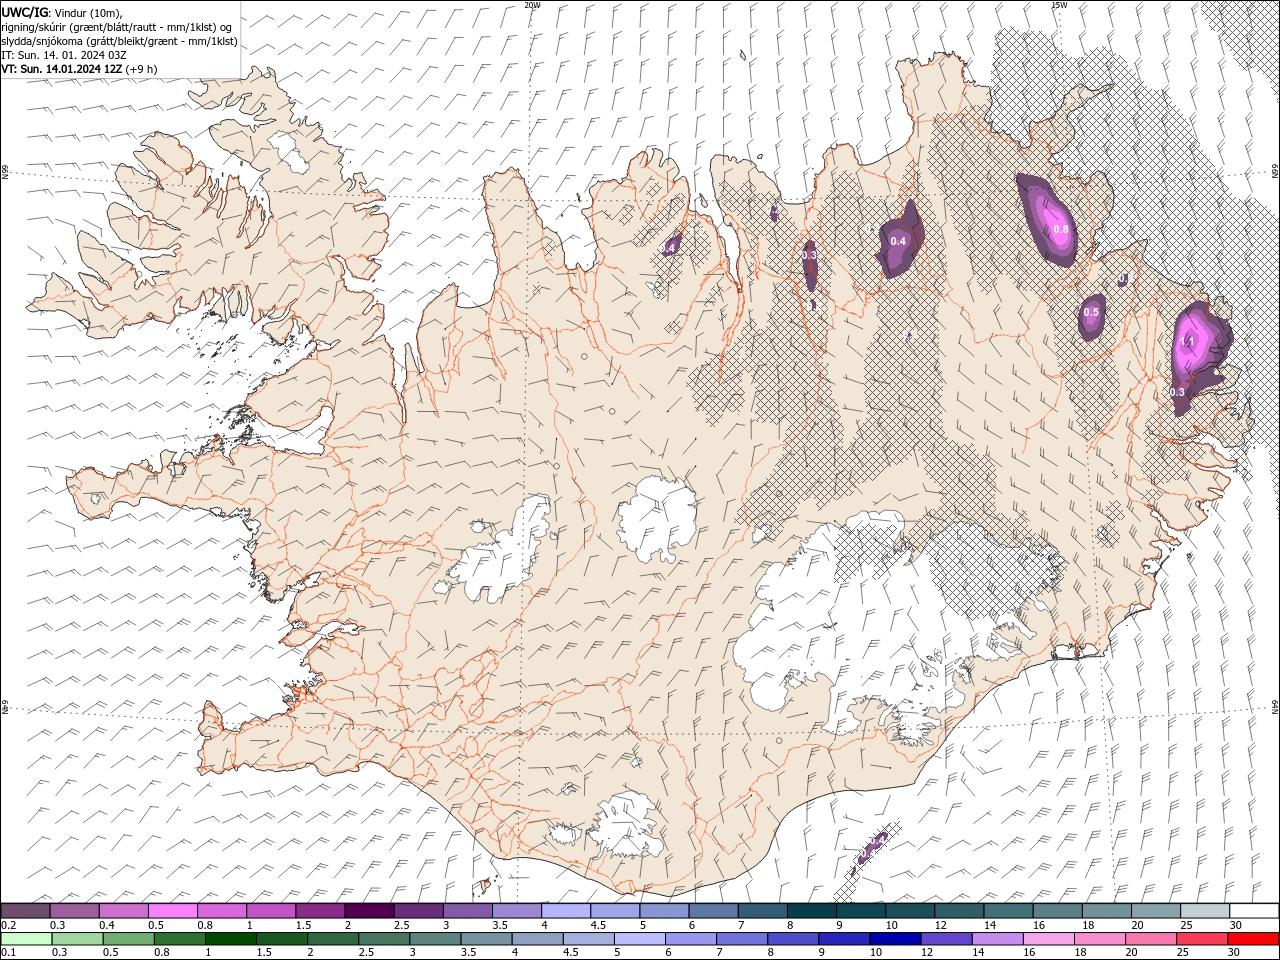This screenshot has height=960, width=1280.
Task: Select the 'VT: Sun. 14.01.2024 12Z (+9 h)' line
Action: click(79, 69)
